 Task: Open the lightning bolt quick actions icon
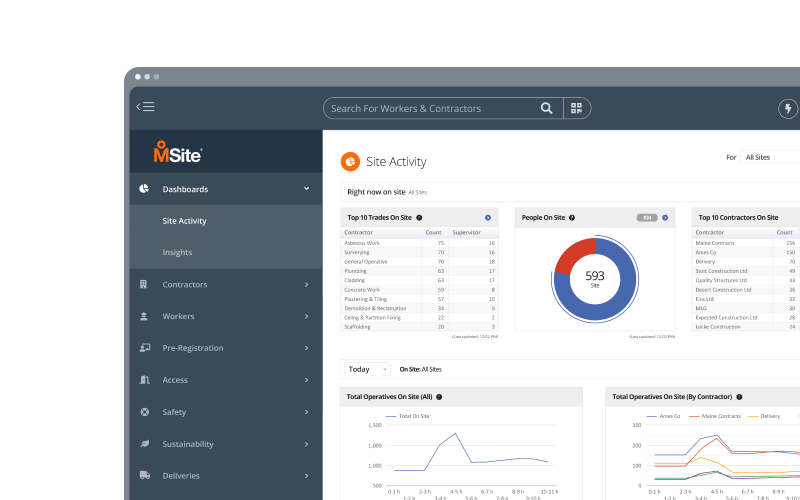[788, 109]
